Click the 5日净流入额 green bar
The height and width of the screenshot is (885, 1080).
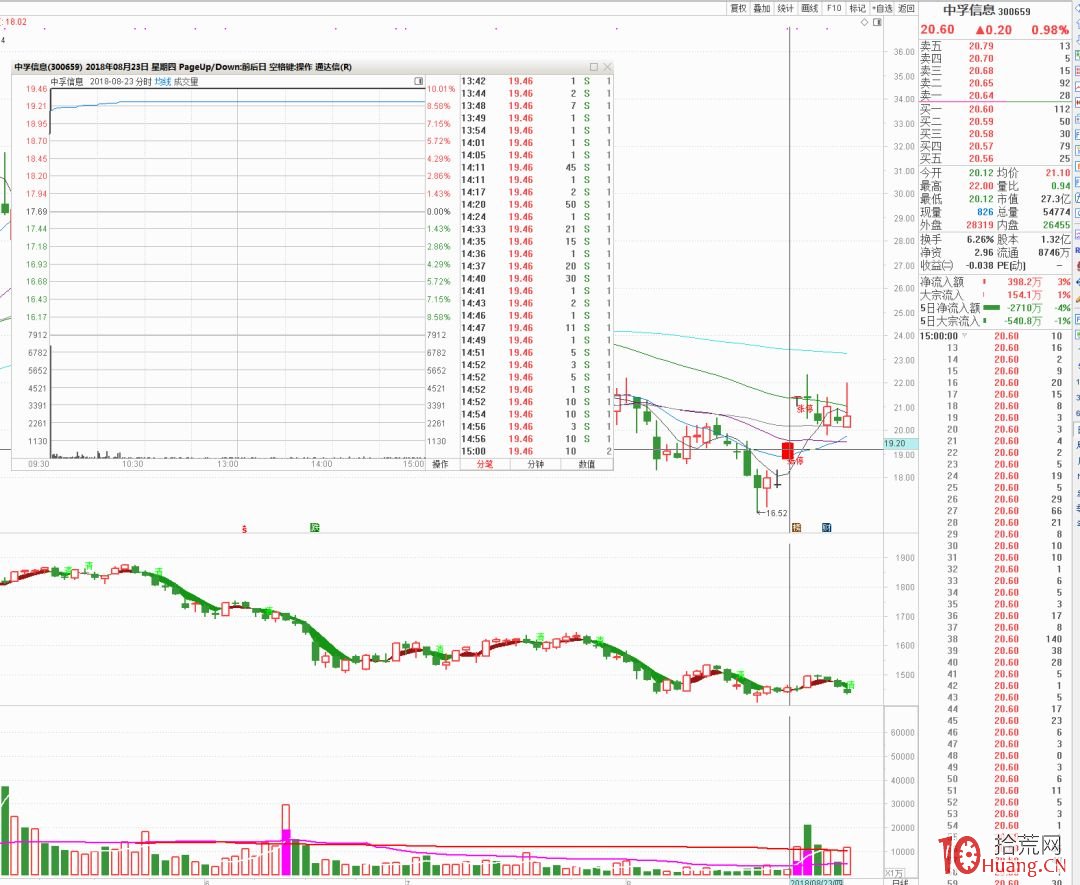click(991, 308)
